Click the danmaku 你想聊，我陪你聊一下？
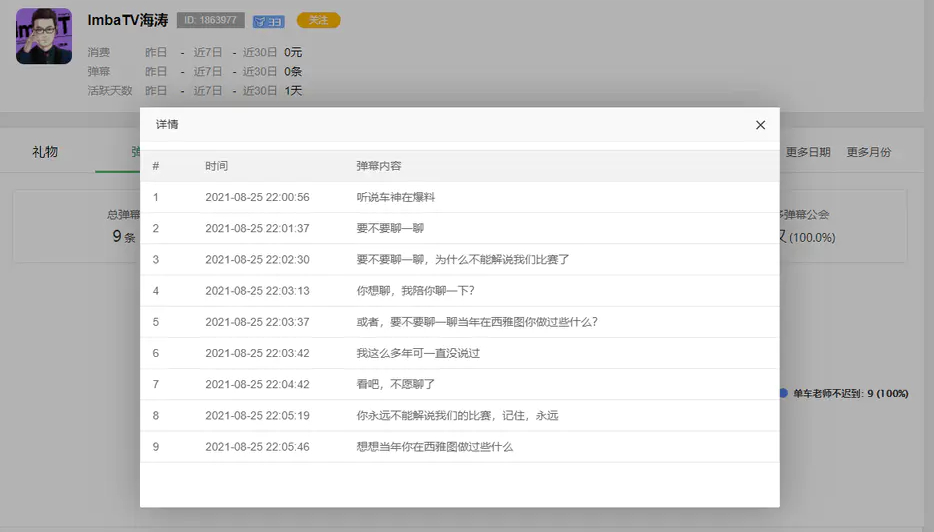Viewport: 934px width, 532px height. (415, 291)
